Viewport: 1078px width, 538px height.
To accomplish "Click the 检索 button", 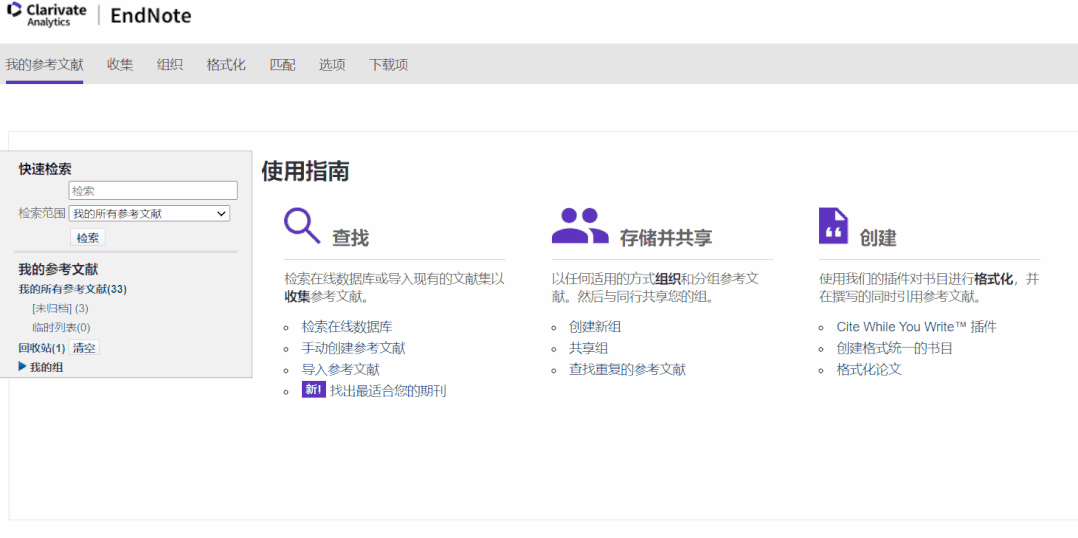I will [87, 238].
